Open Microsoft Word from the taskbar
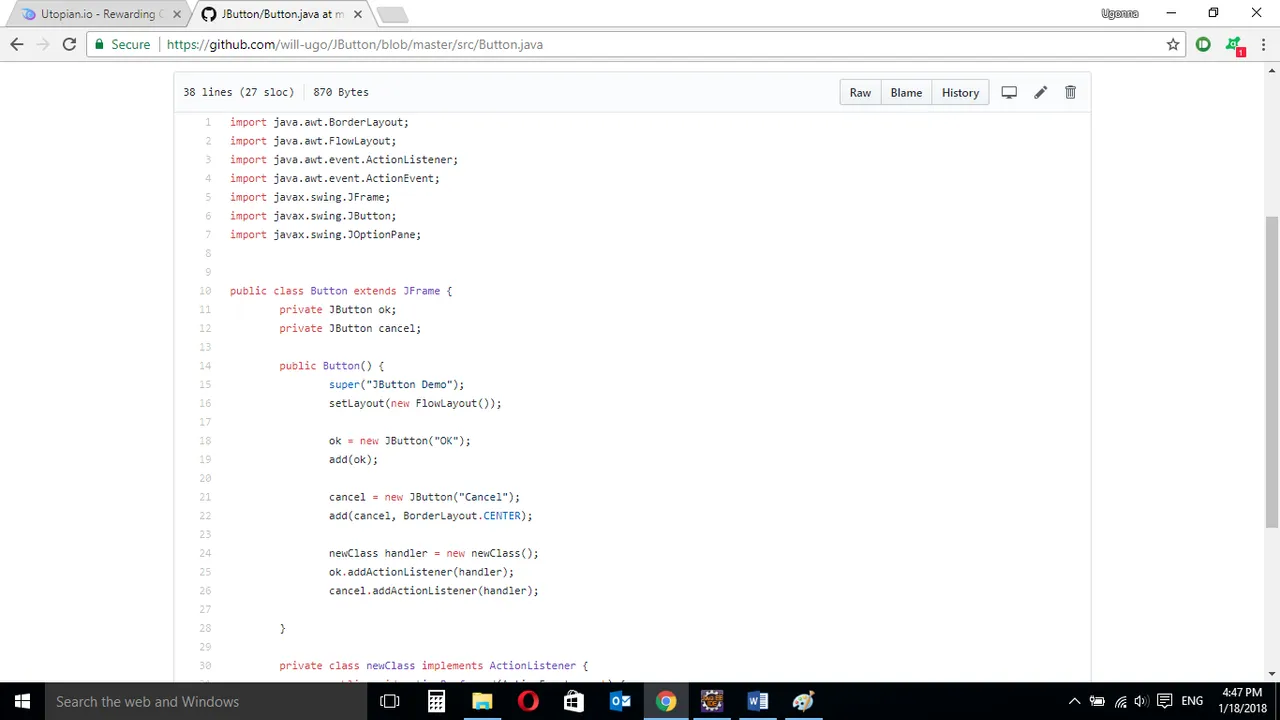This screenshot has width=1280, height=720. pyautogui.click(x=758, y=701)
